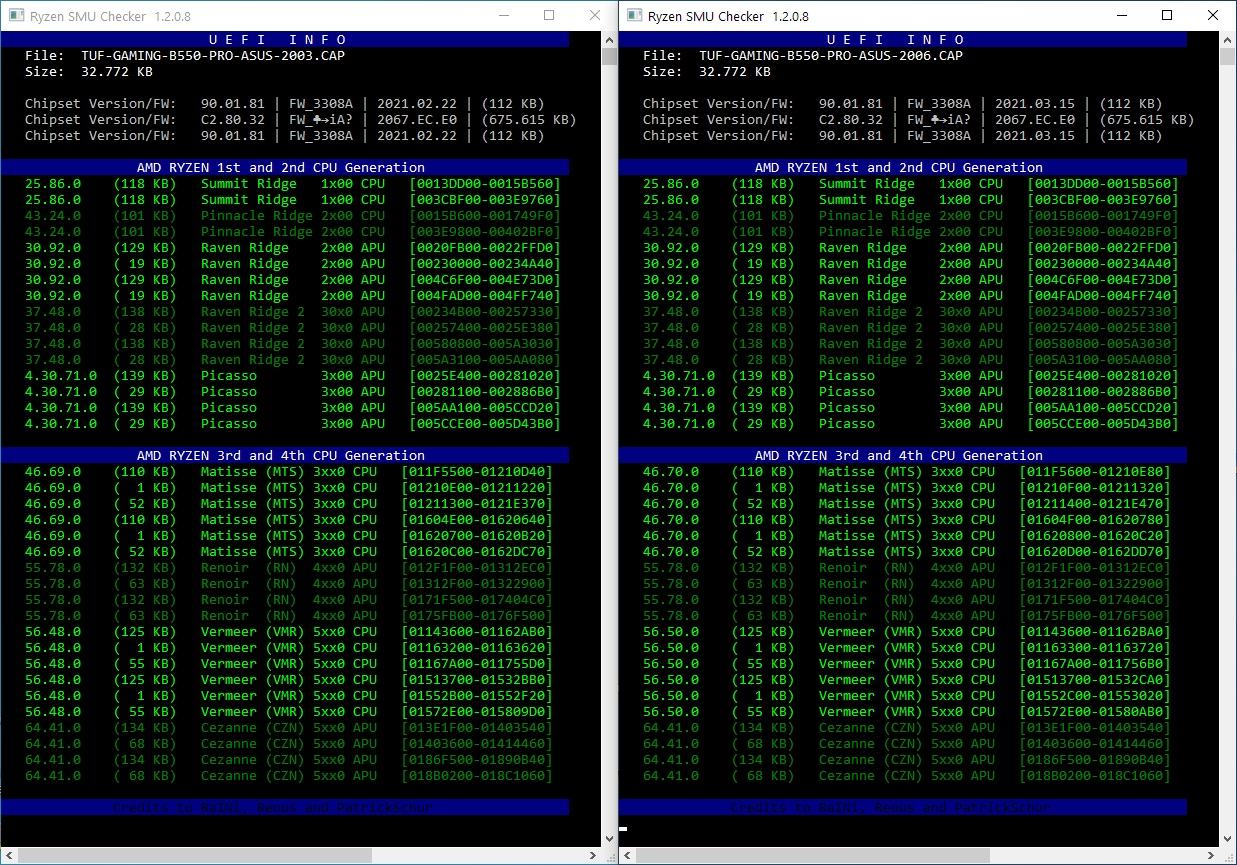
Task: Click '[004FAD00-004FF740]' Raven Ridge row, right window
Action: [1103, 296]
